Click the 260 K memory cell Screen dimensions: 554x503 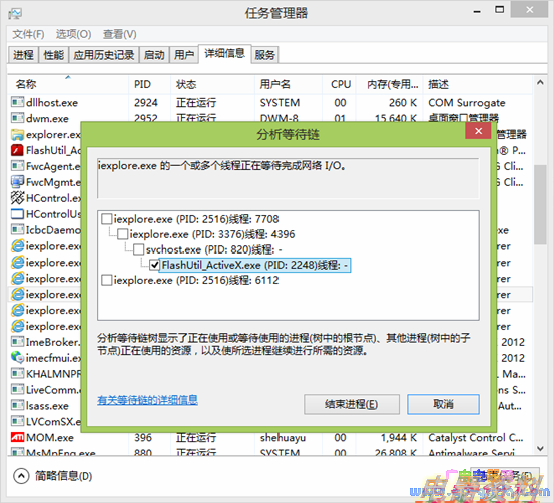click(x=403, y=102)
